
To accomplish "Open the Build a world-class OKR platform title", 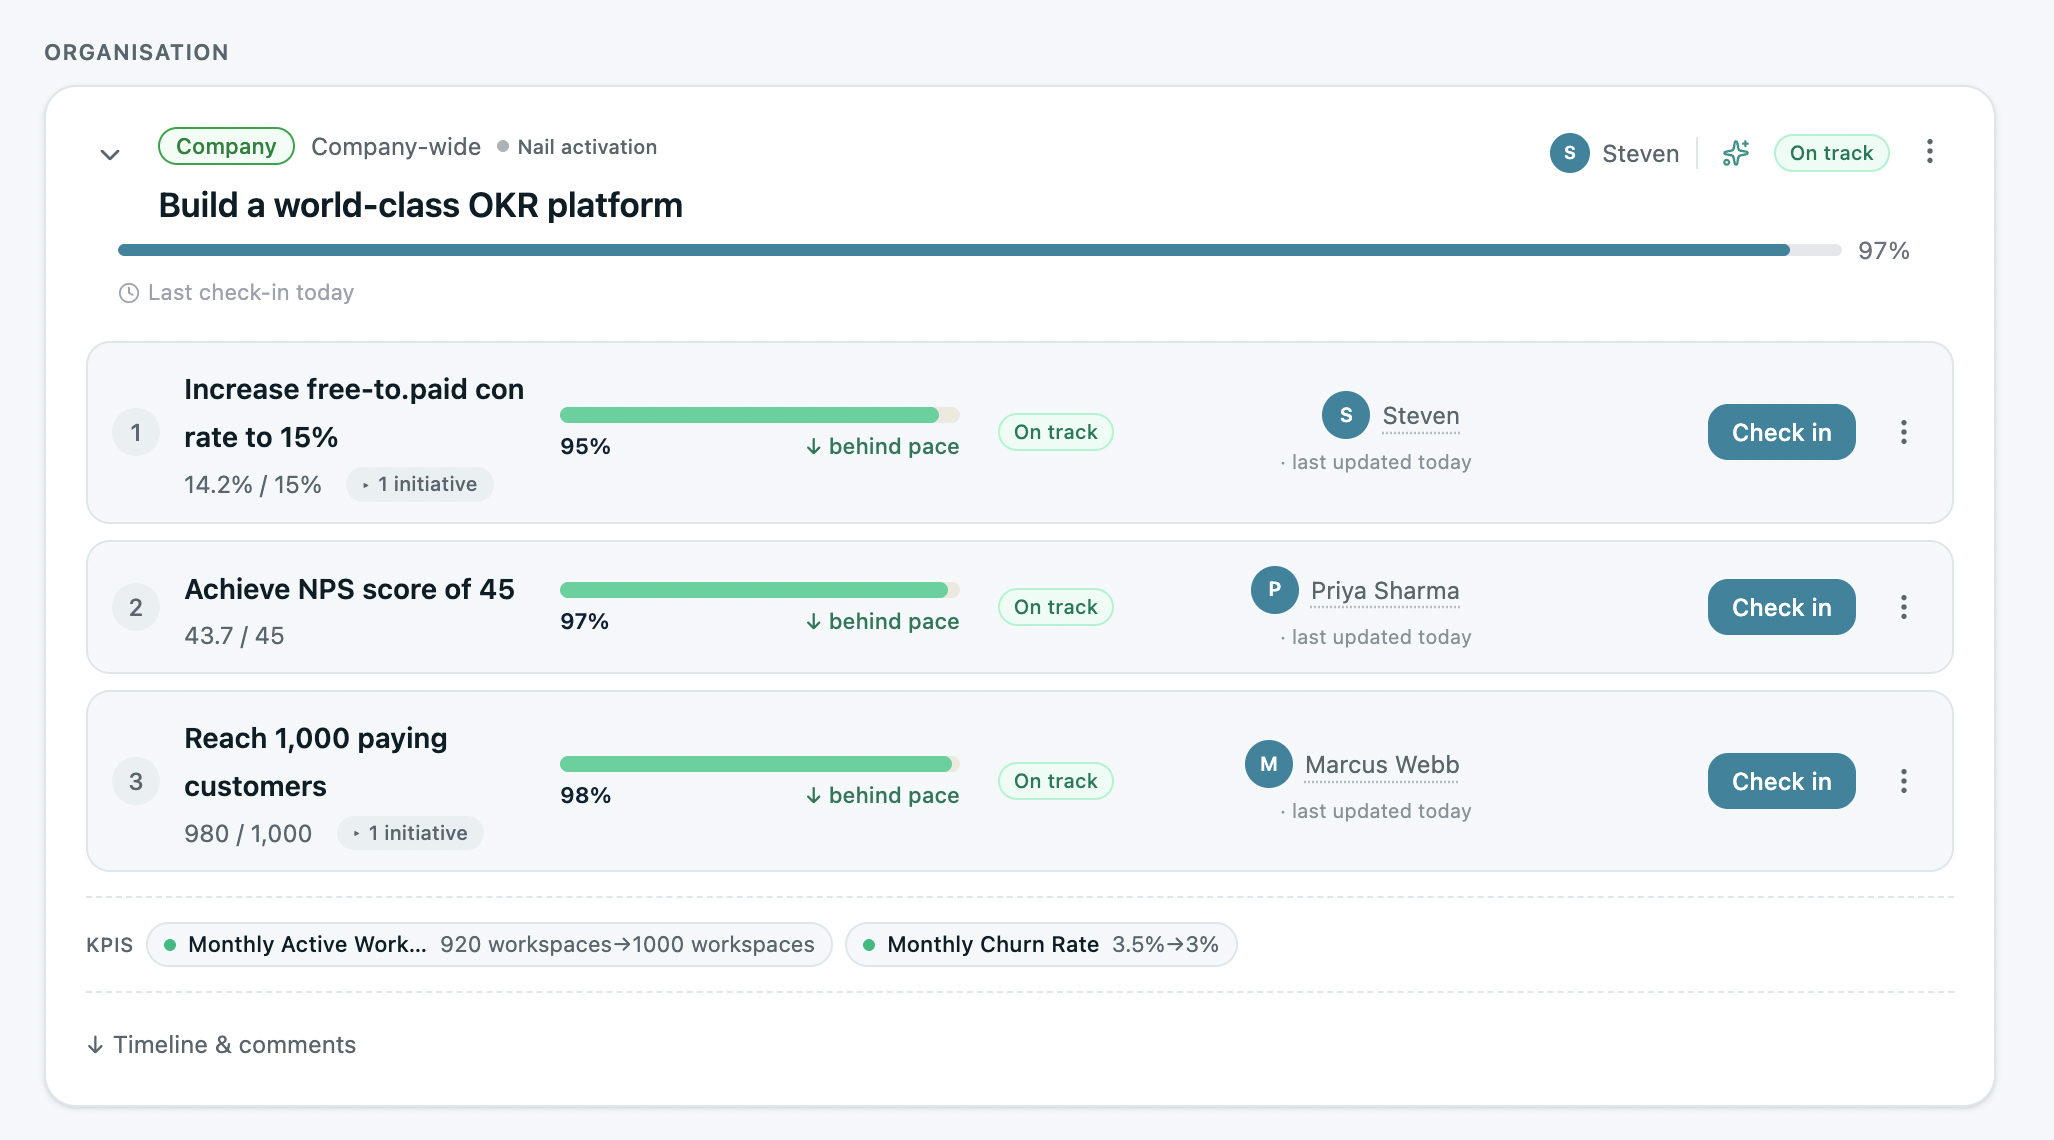I will [x=420, y=205].
